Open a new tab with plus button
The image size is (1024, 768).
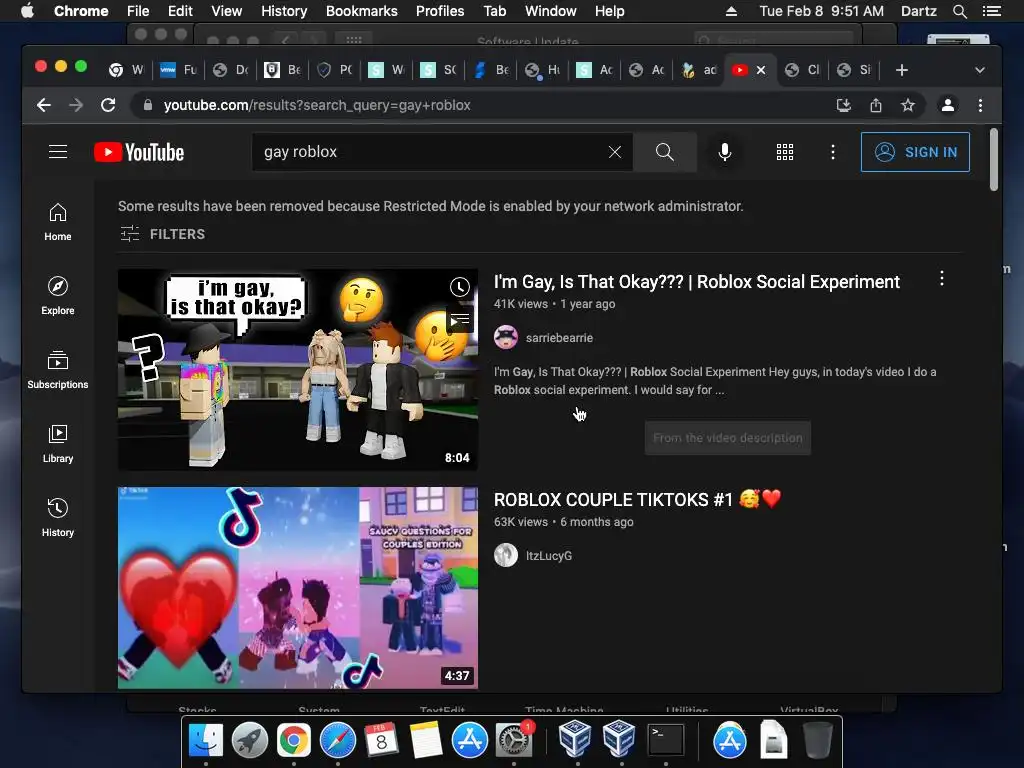point(902,70)
